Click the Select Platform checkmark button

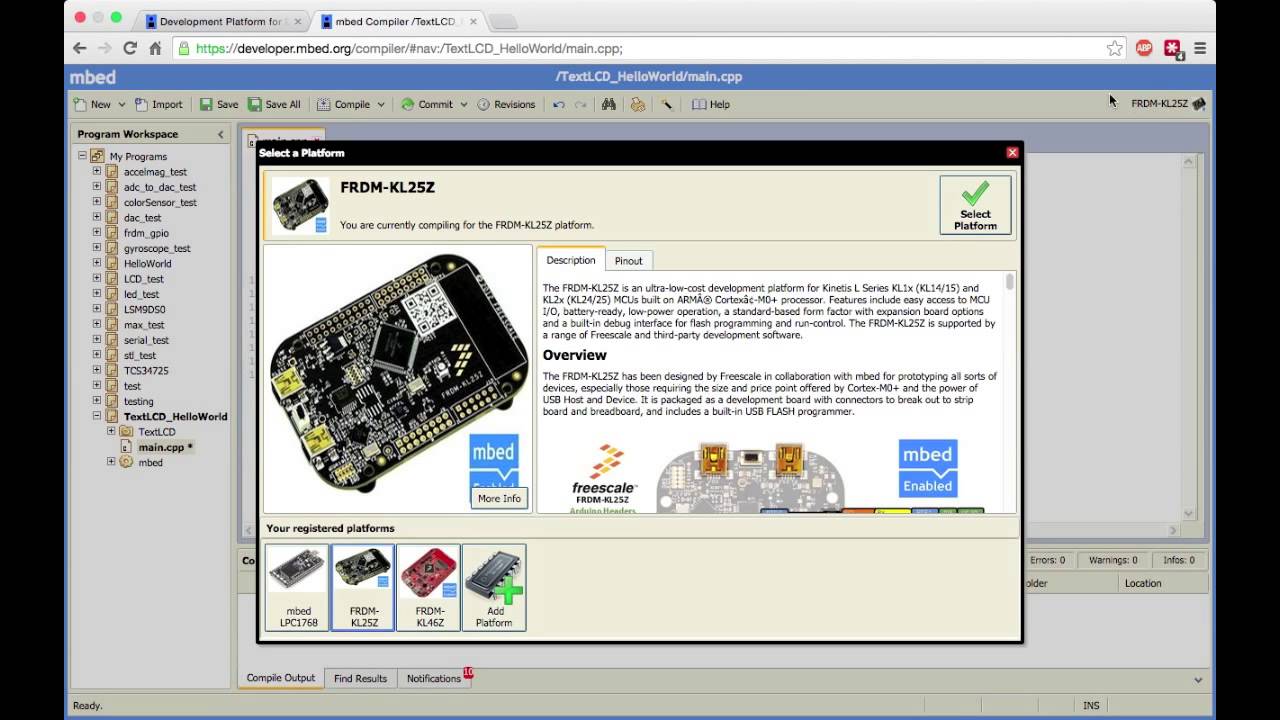(975, 205)
